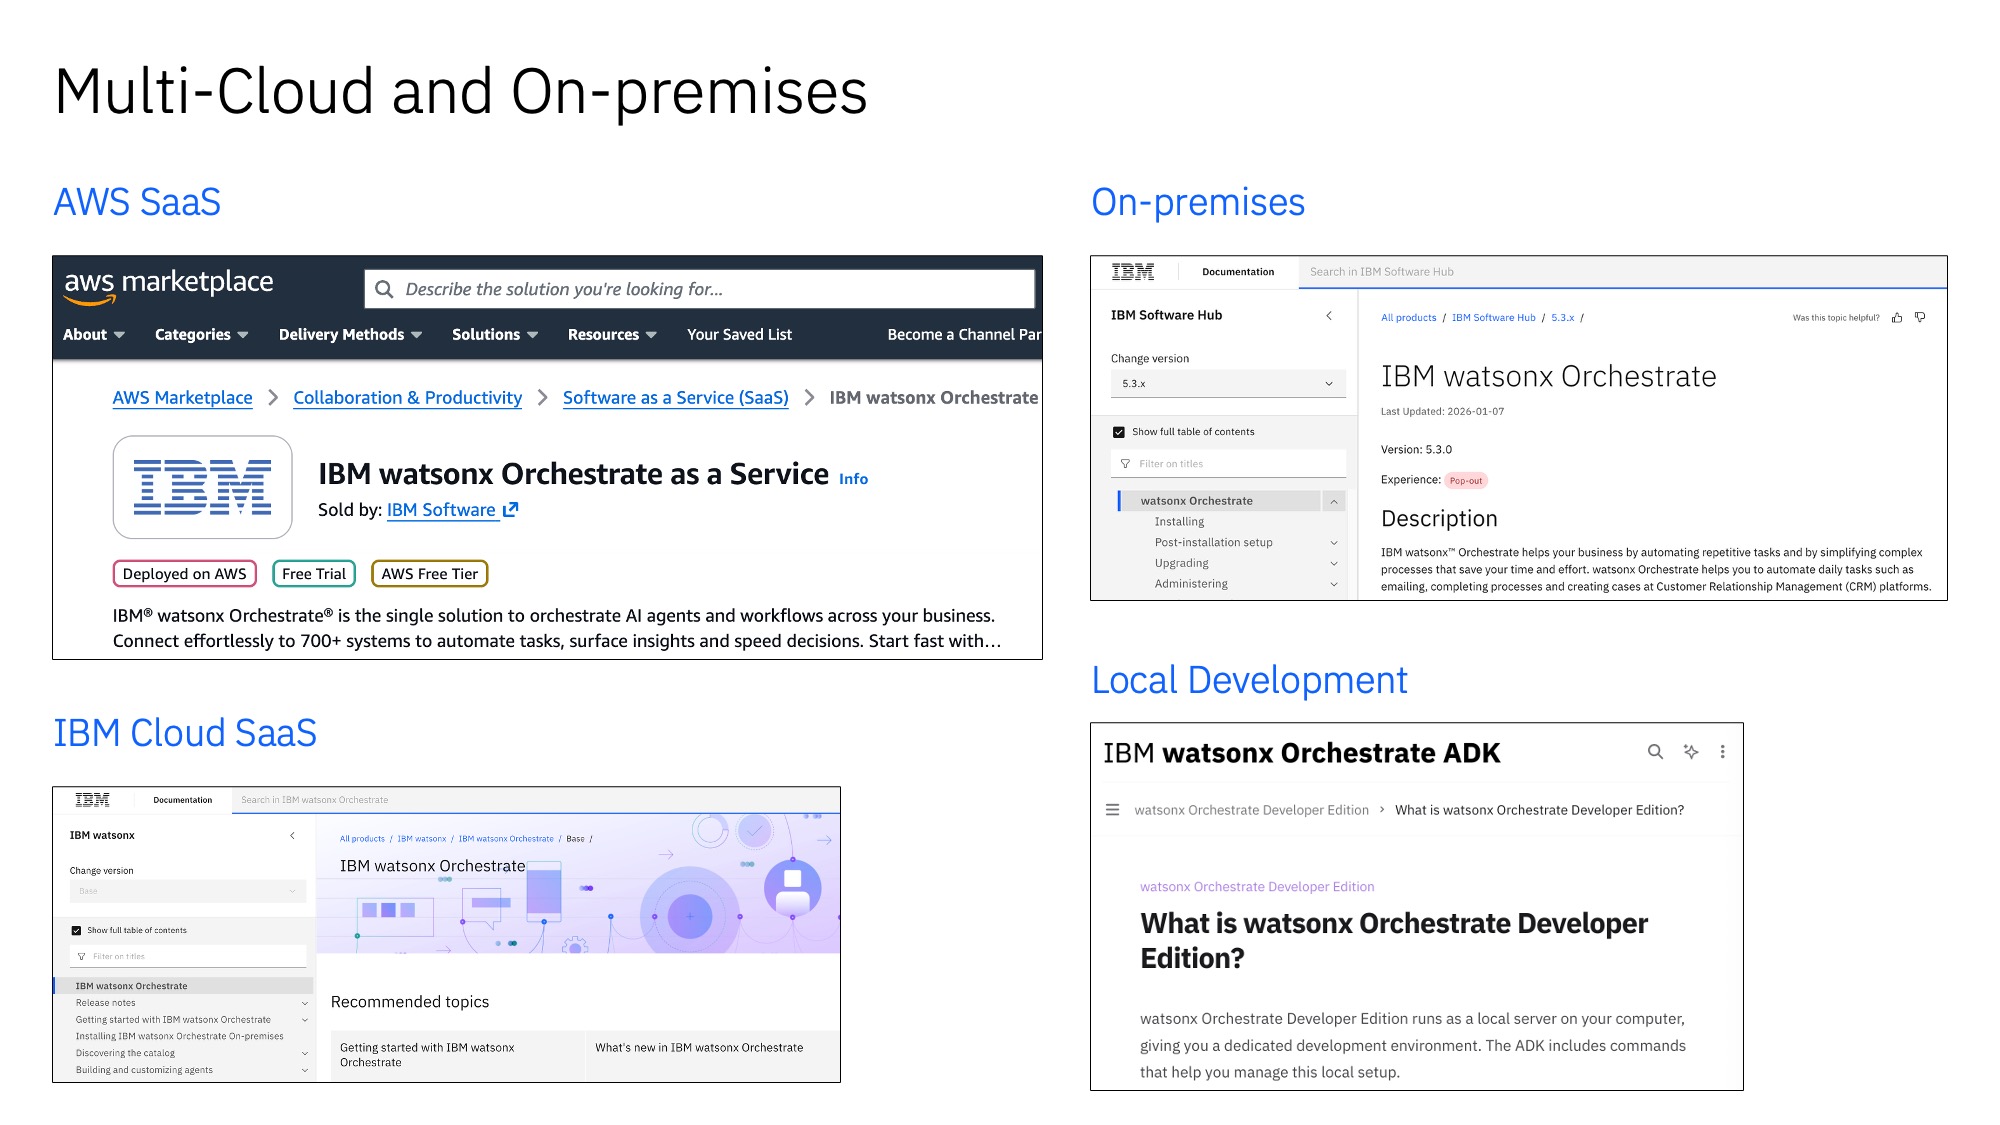Toggle Show full table of contents in IBM watsonx
The height and width of the screenshot is (1125, 2000).
point(76,930)
